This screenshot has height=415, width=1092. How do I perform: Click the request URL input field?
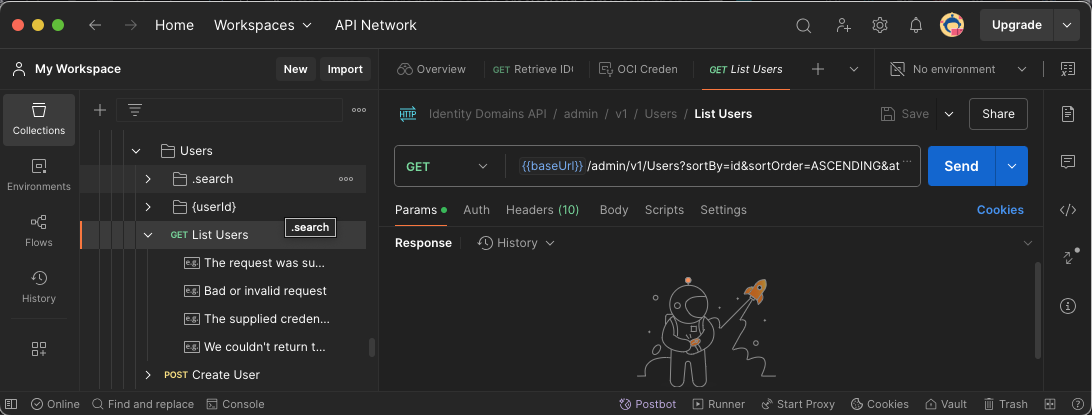(x=712, y=166)
